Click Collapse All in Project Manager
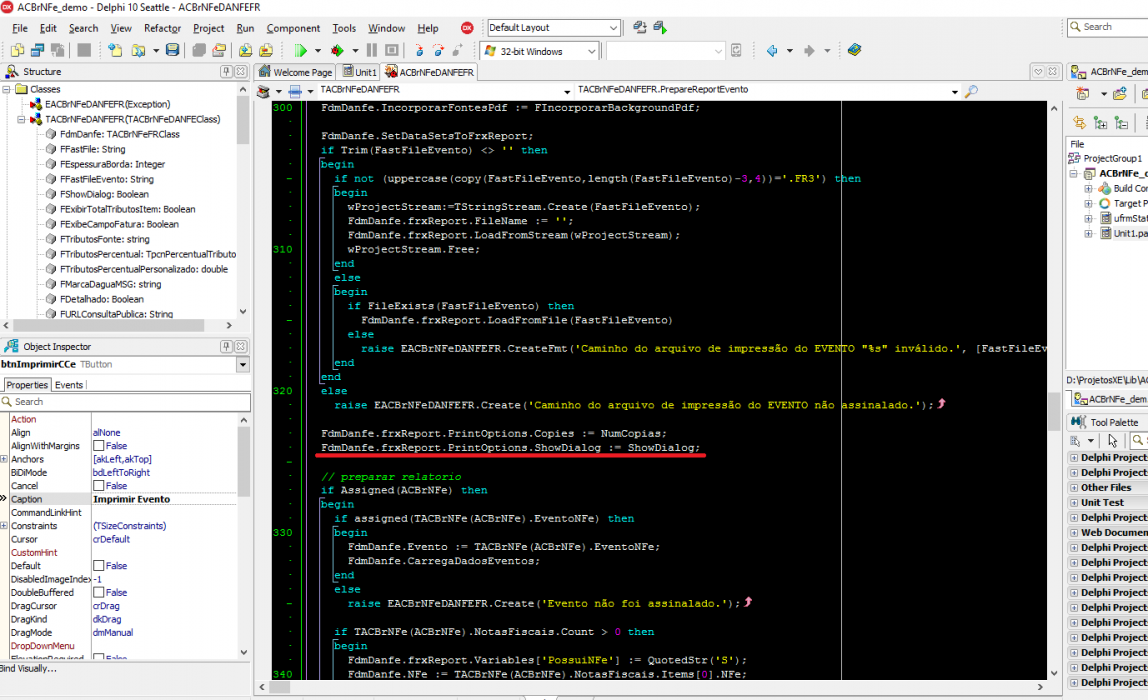Viewport: 1148px width, 700px height. [x=1122, y=123]
